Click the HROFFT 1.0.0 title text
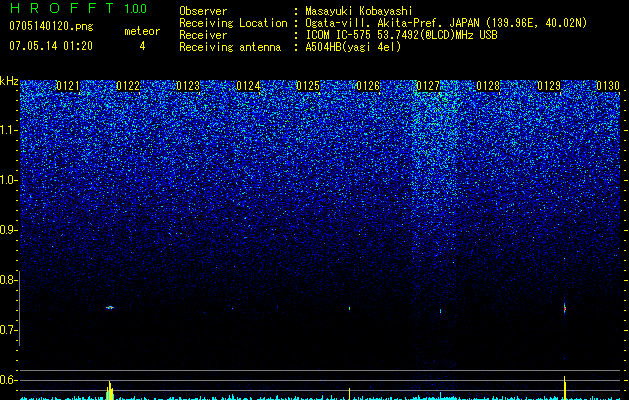This screenshot has height=400, width=629. pyautogui.click(x=78, y=8)
